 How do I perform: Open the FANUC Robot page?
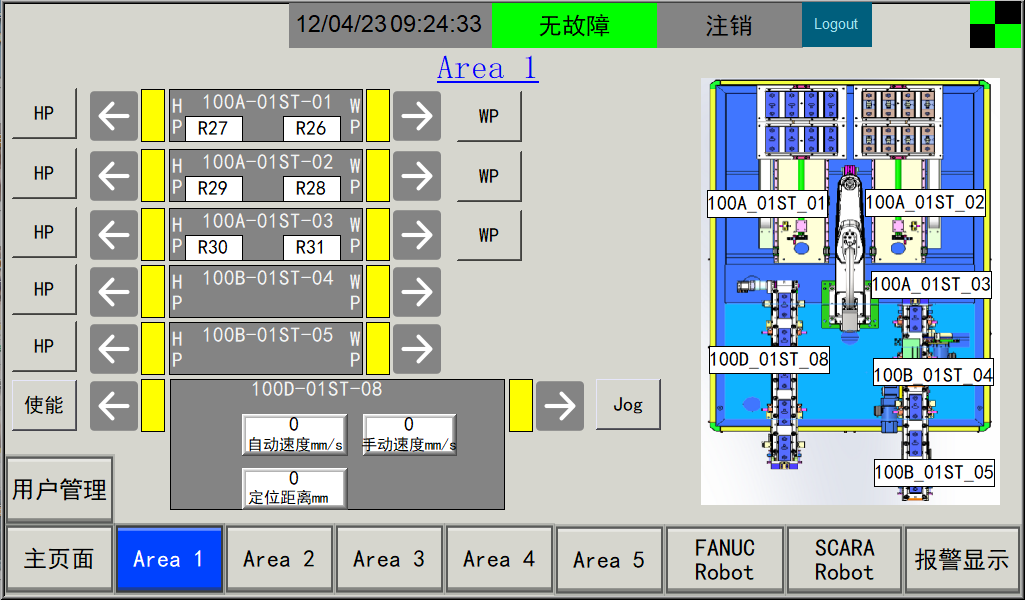[x=724, y=560]
